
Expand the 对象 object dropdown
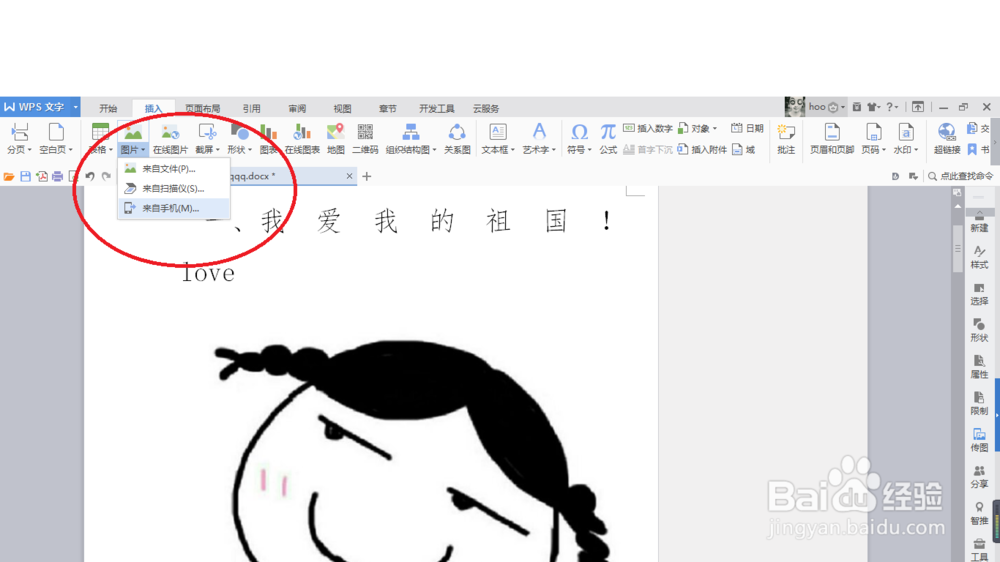click(x=714, y=129)
